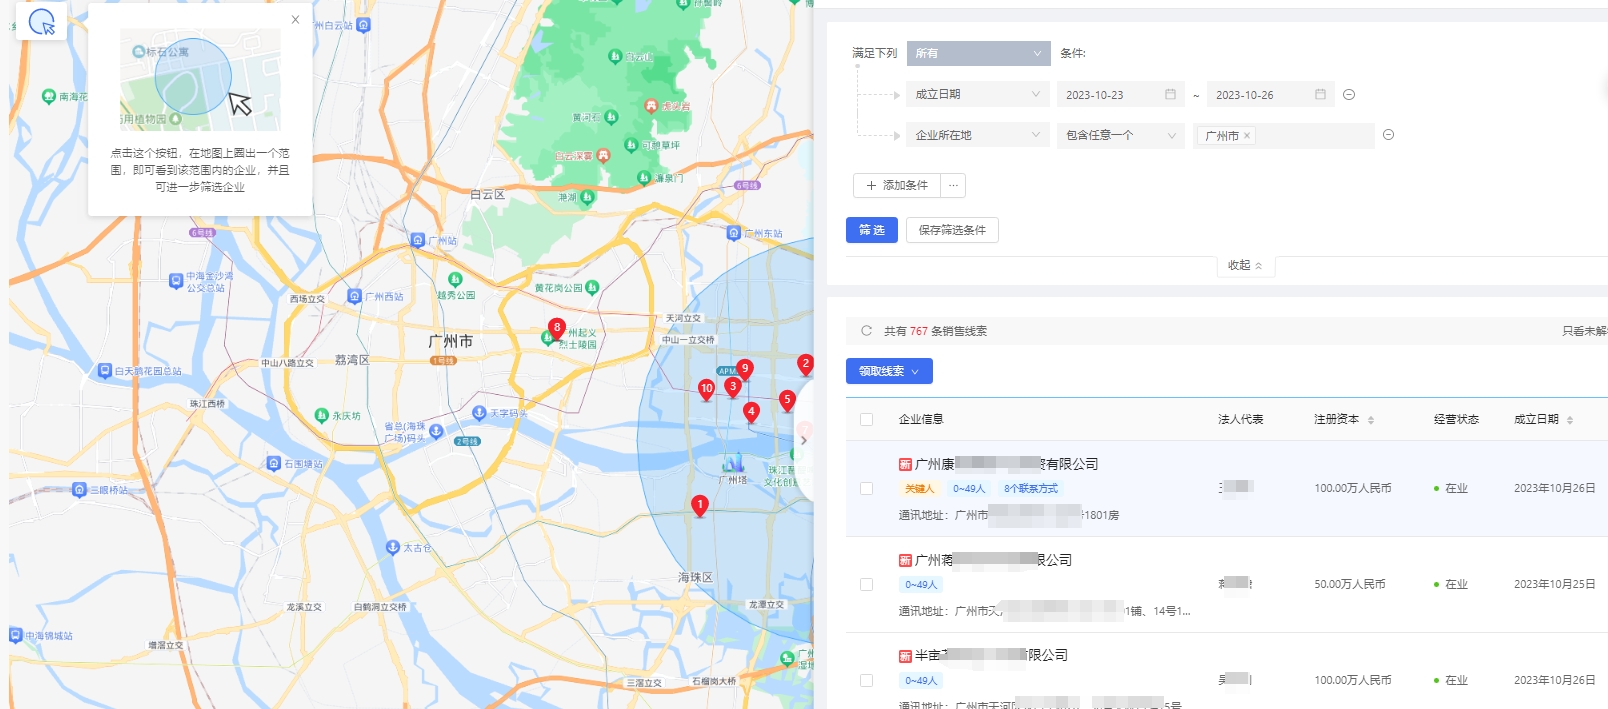Select map marker number 5
Viewport: 1608px width, 709px height.
[x=787, y=401]
